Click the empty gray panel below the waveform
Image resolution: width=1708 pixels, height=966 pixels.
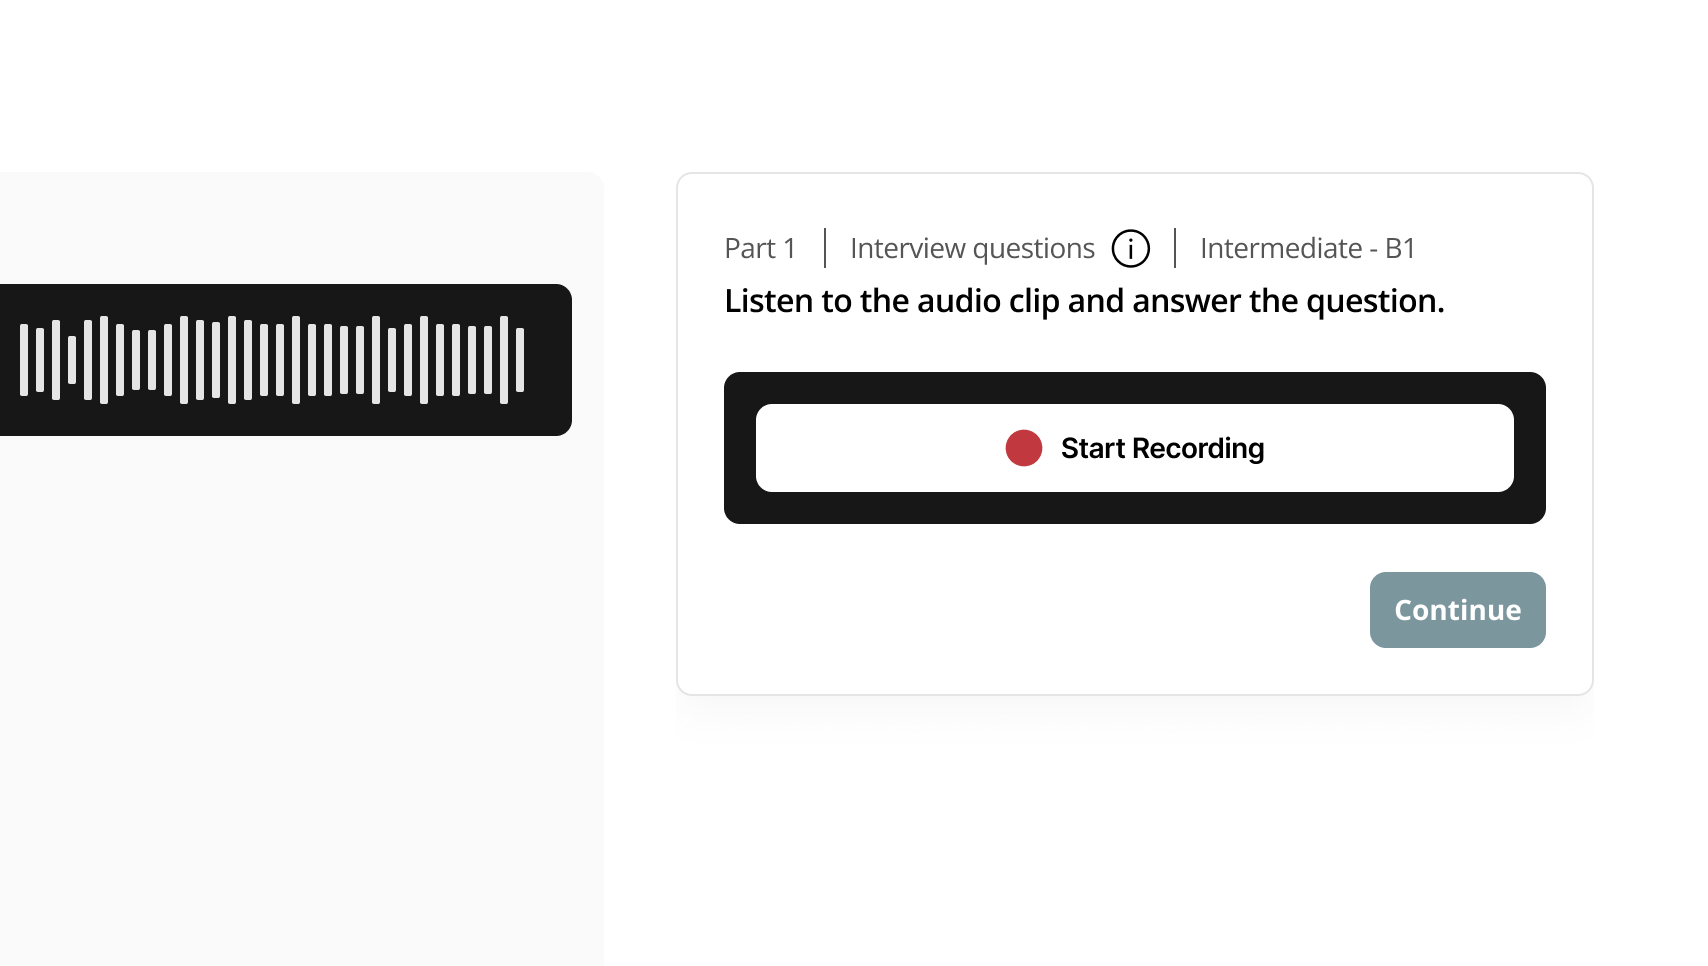pos(300,700)
